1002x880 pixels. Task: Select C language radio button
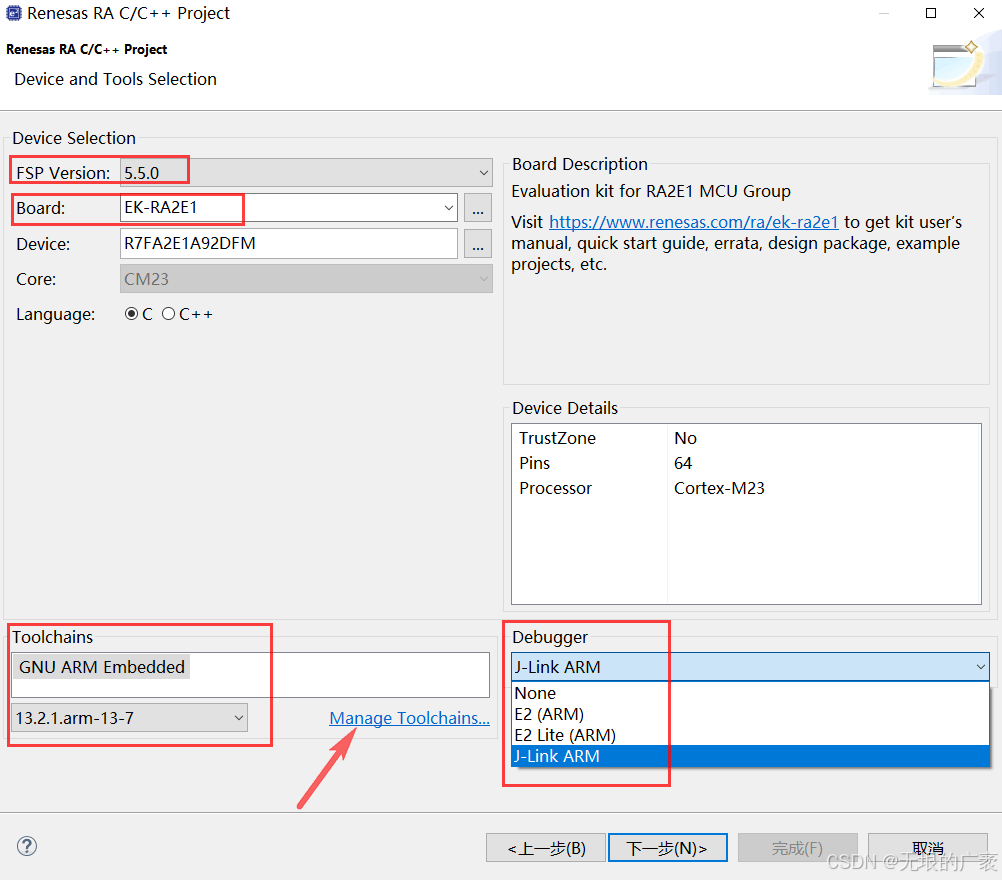[131, 314]
